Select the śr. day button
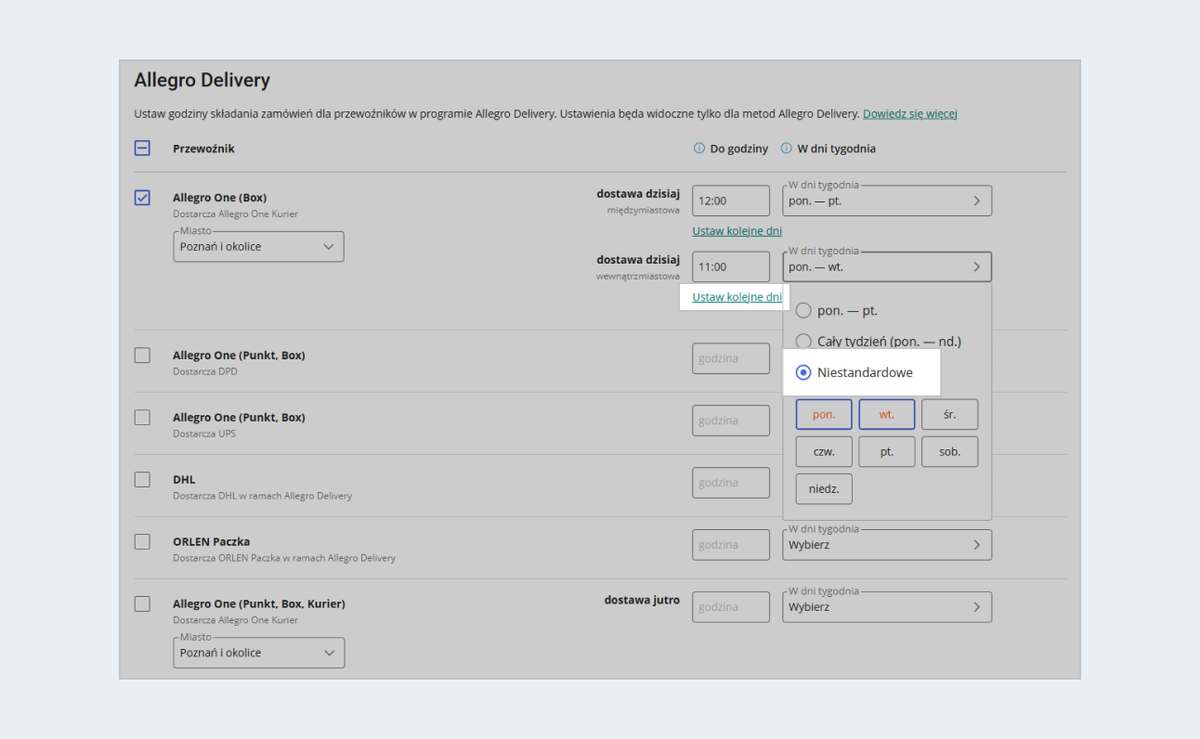 [950, 414]
